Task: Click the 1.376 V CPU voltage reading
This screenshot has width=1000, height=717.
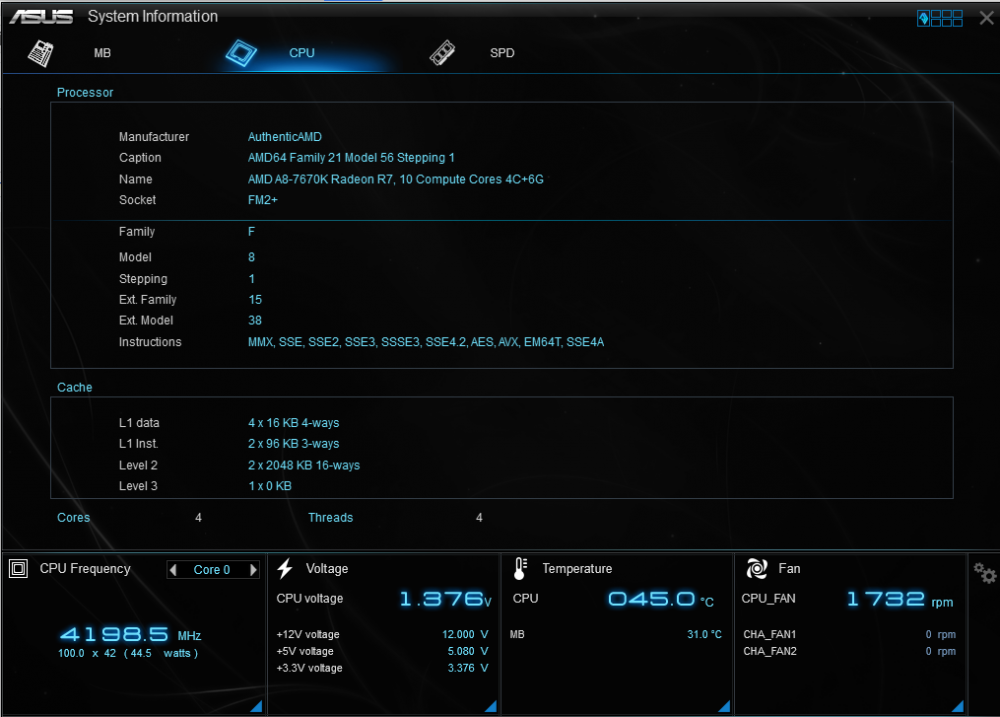Action: point(446,599)
